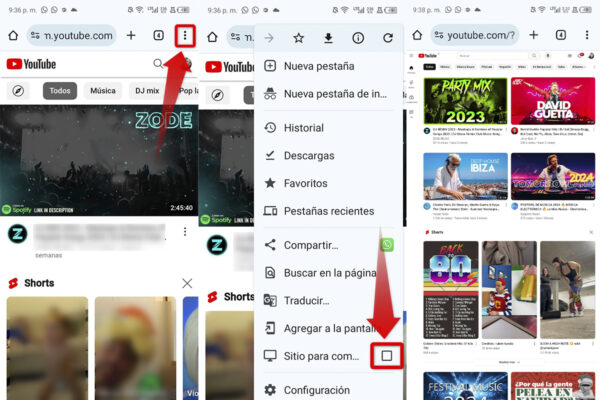Dismiss the Shorts shelf with the X
The width and height of the screenshot is (600, 400).
187,284
